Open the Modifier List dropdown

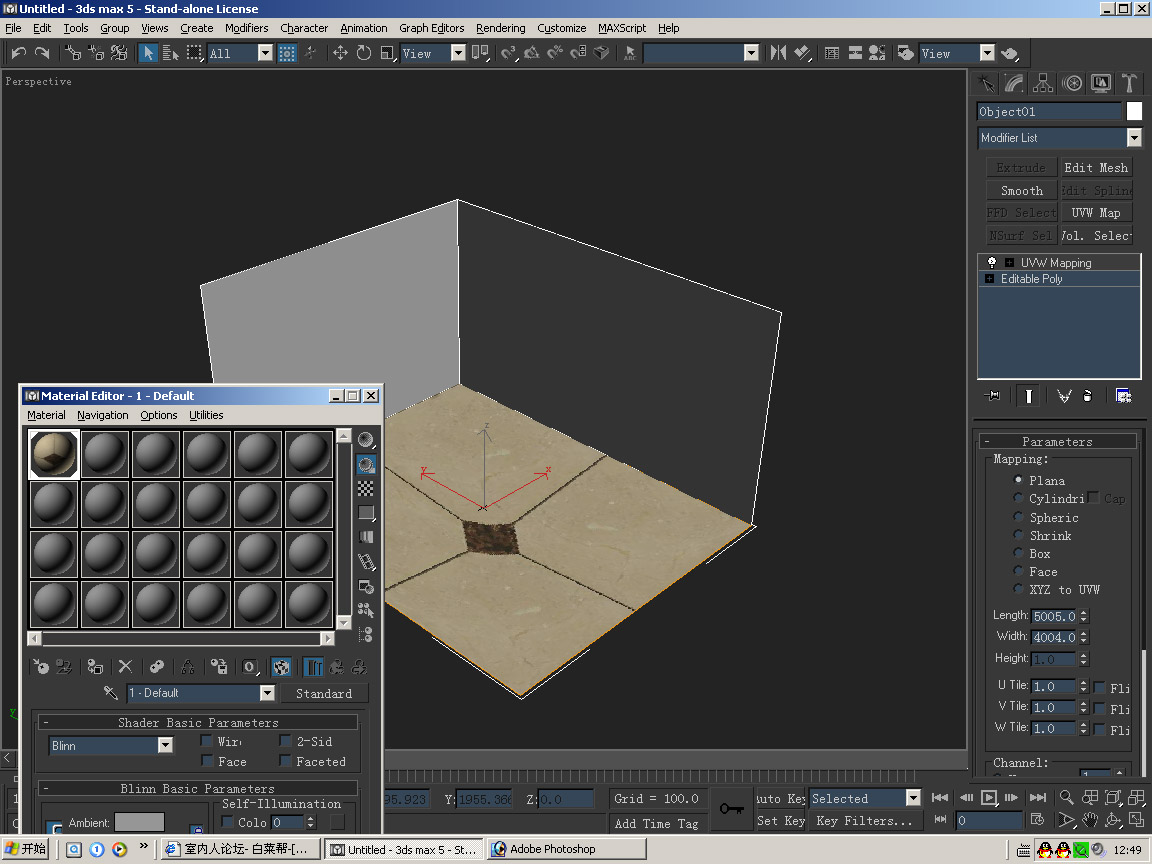tap(1134, 138)
